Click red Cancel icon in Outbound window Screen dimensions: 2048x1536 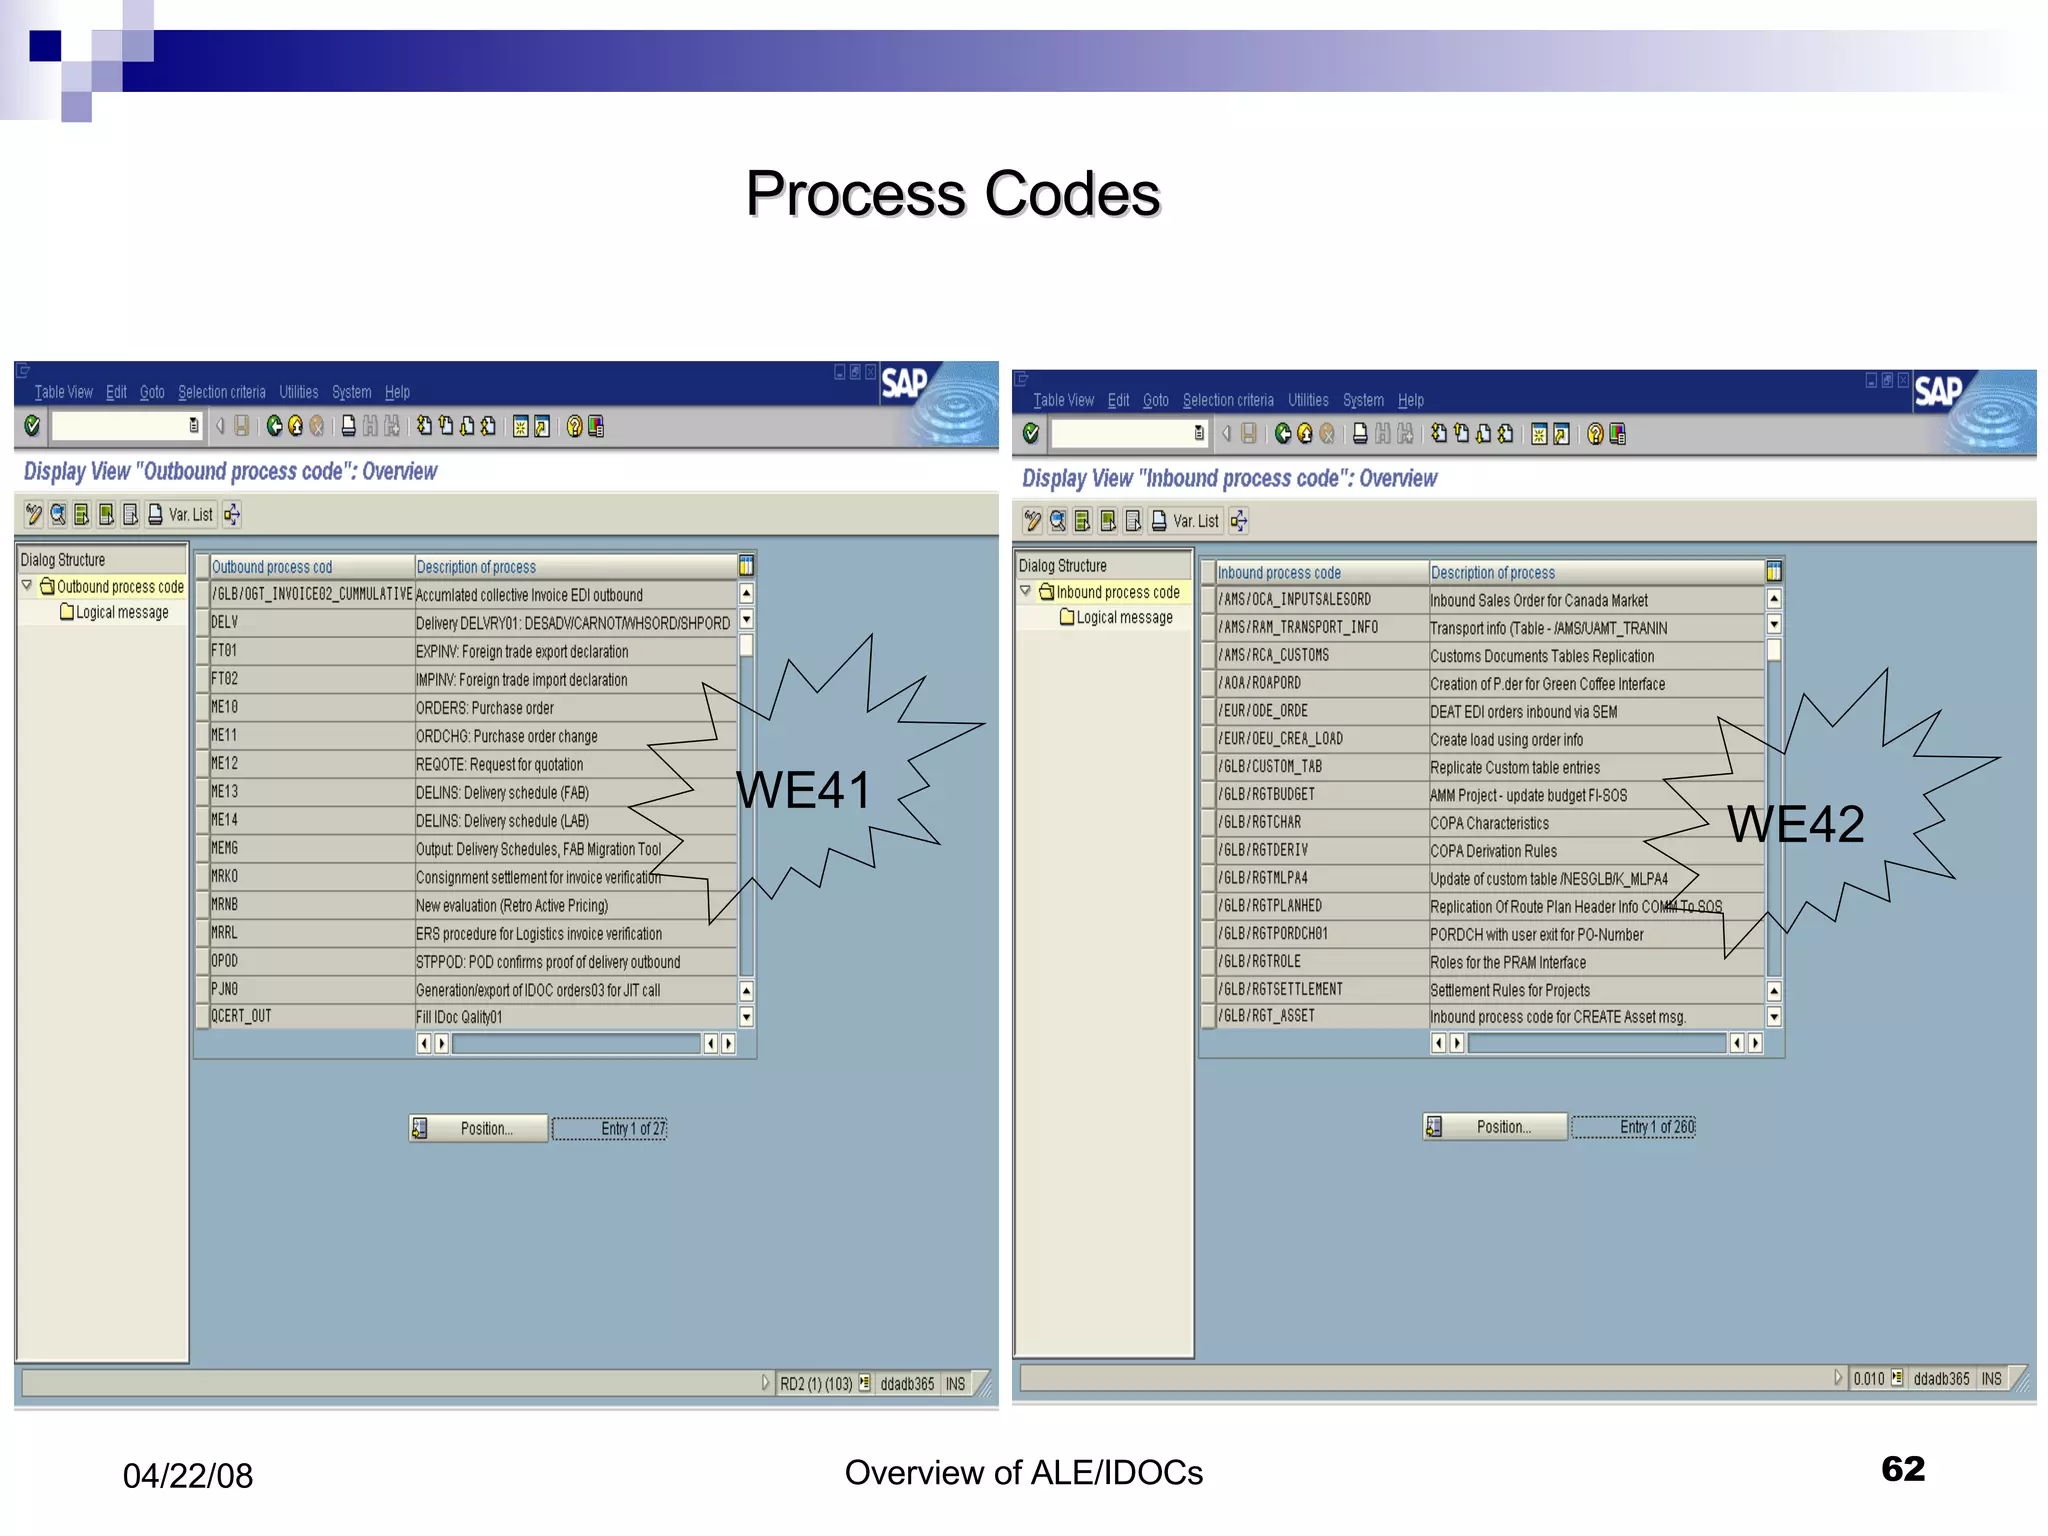coord(317,427)
